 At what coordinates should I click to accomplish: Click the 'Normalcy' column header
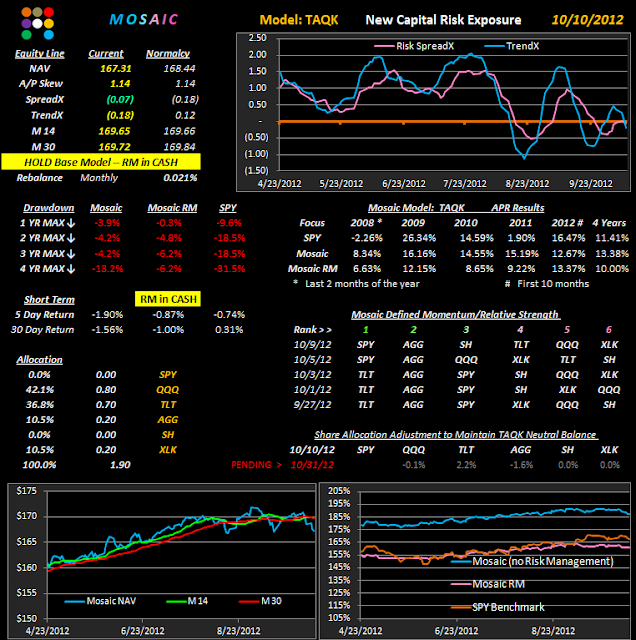[x=168, y=53]
